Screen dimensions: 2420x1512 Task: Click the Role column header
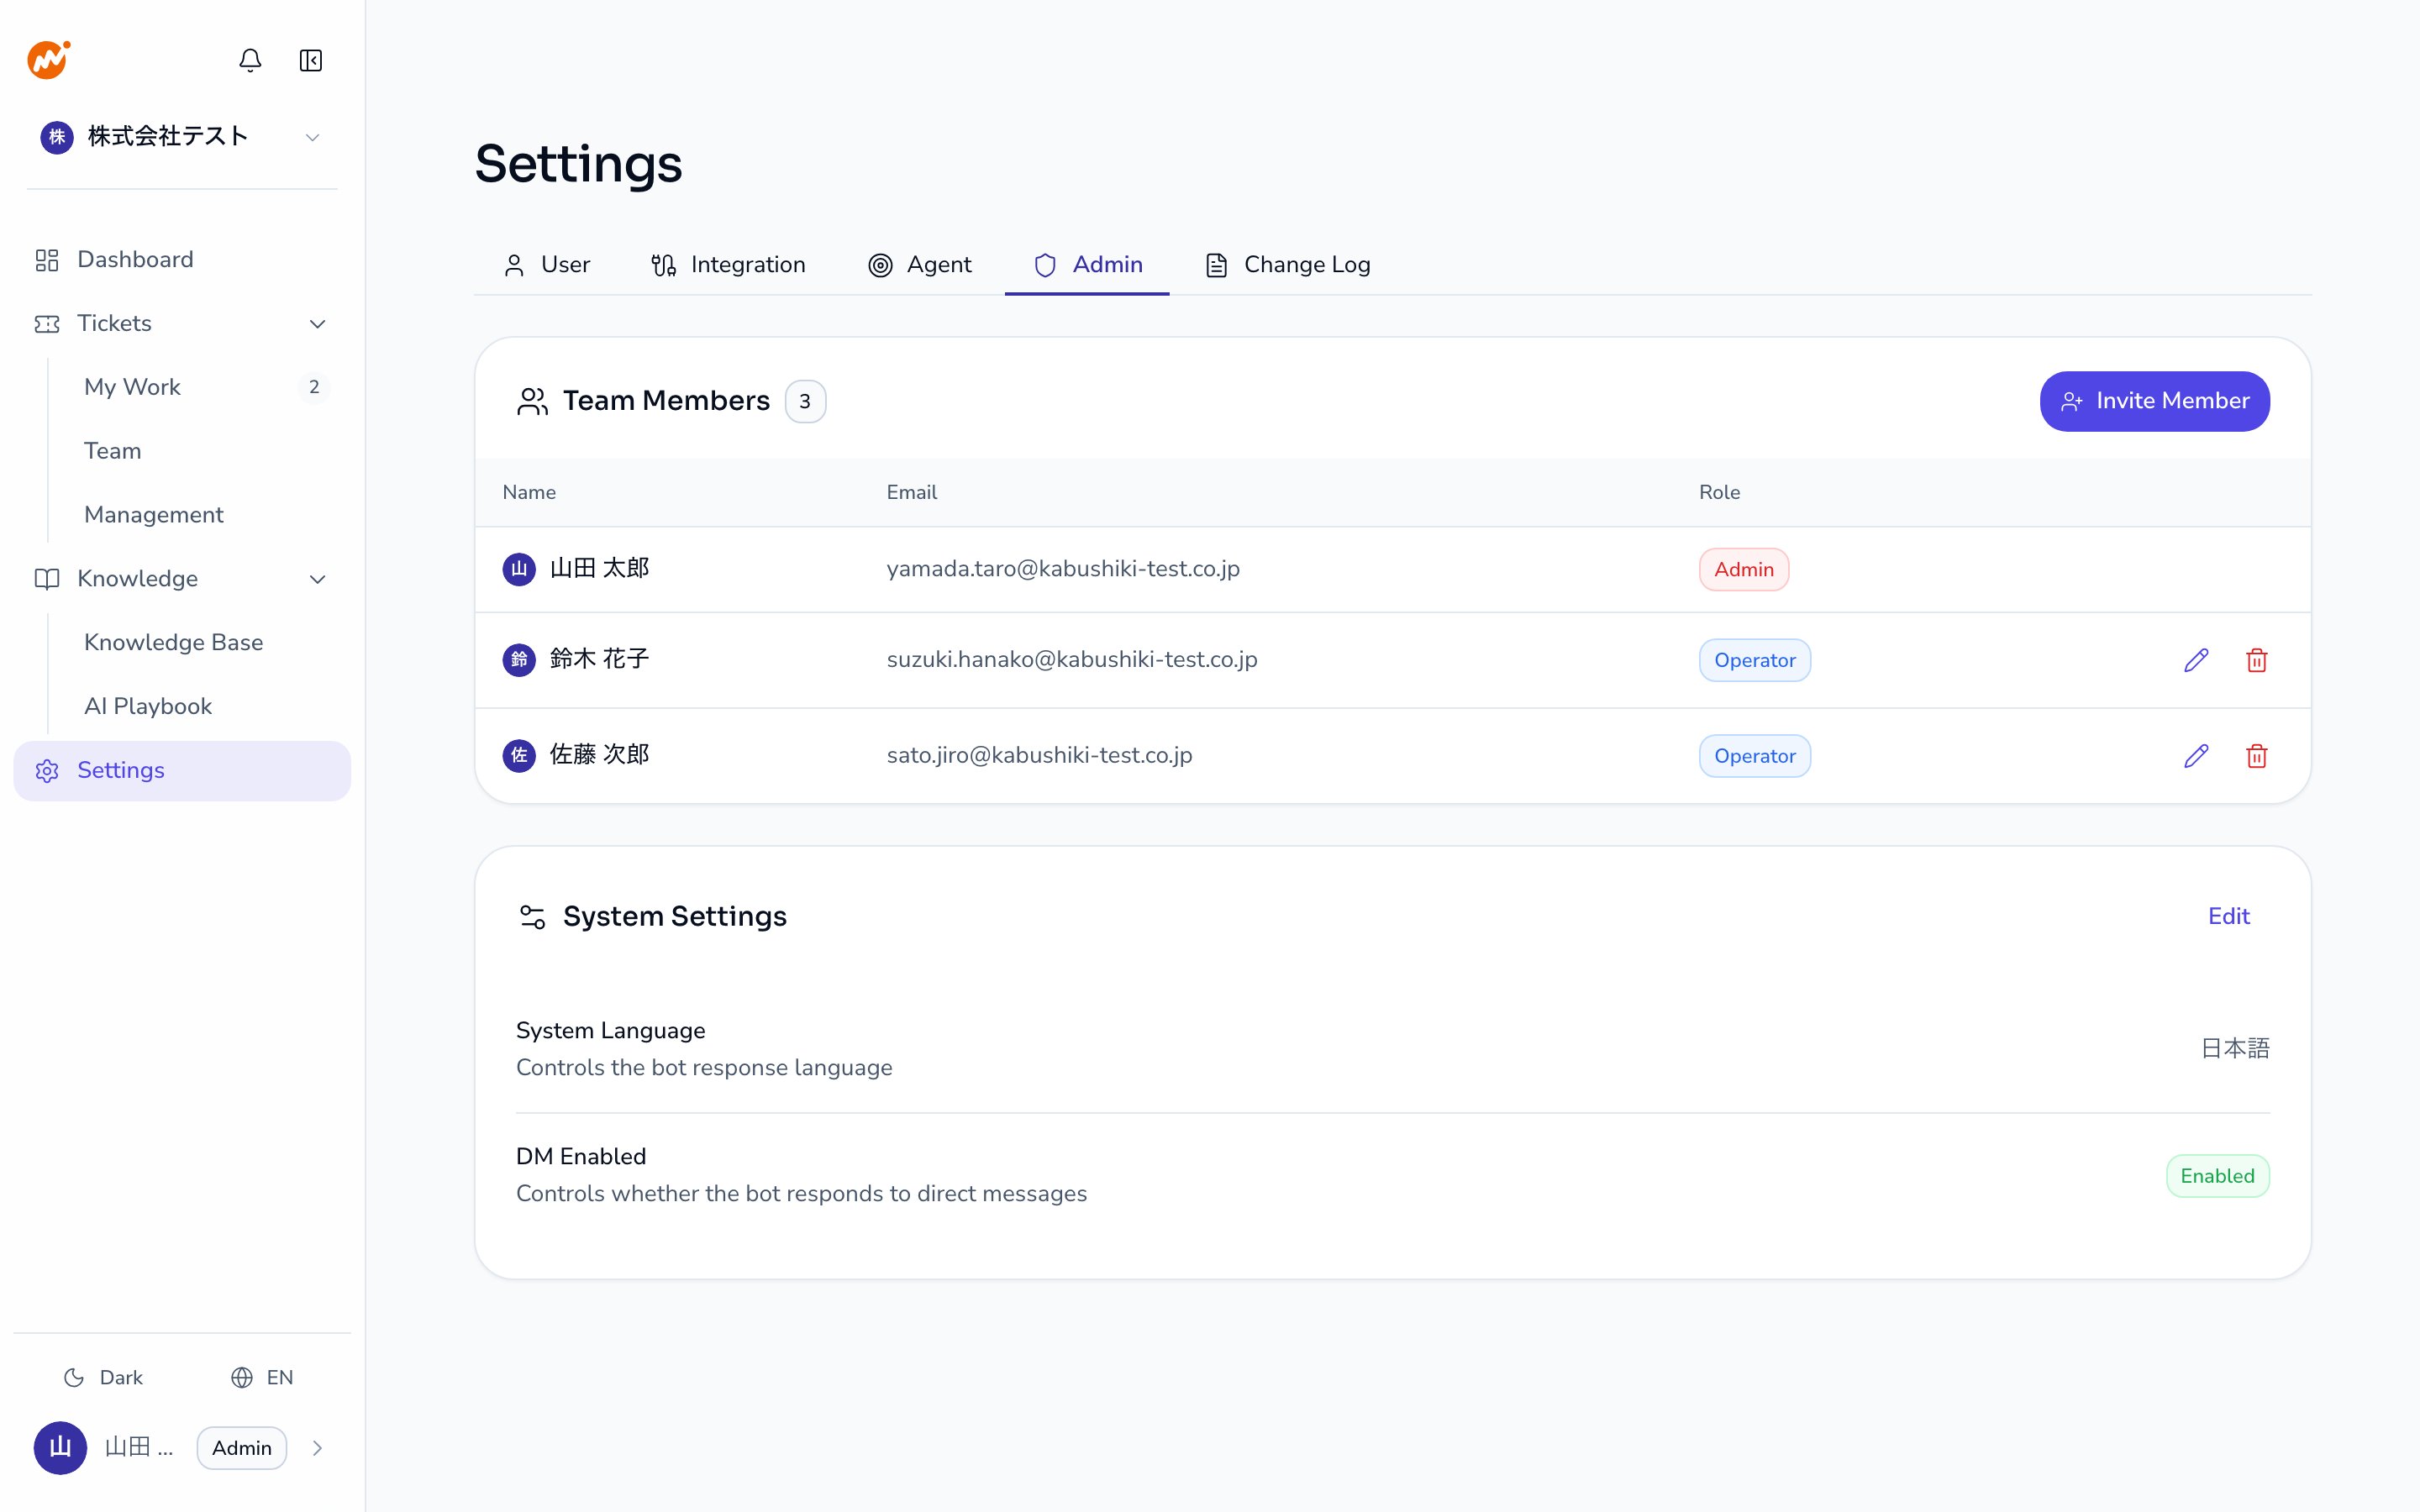(1719, 492)
